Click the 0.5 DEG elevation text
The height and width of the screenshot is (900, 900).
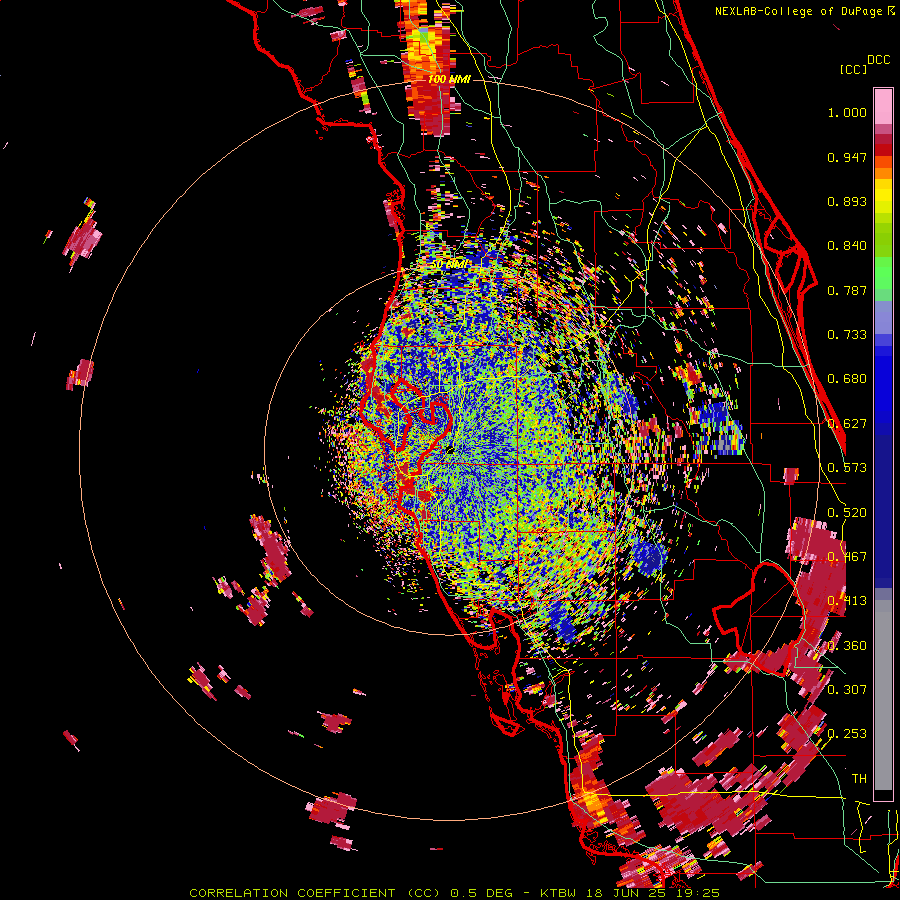482,893
